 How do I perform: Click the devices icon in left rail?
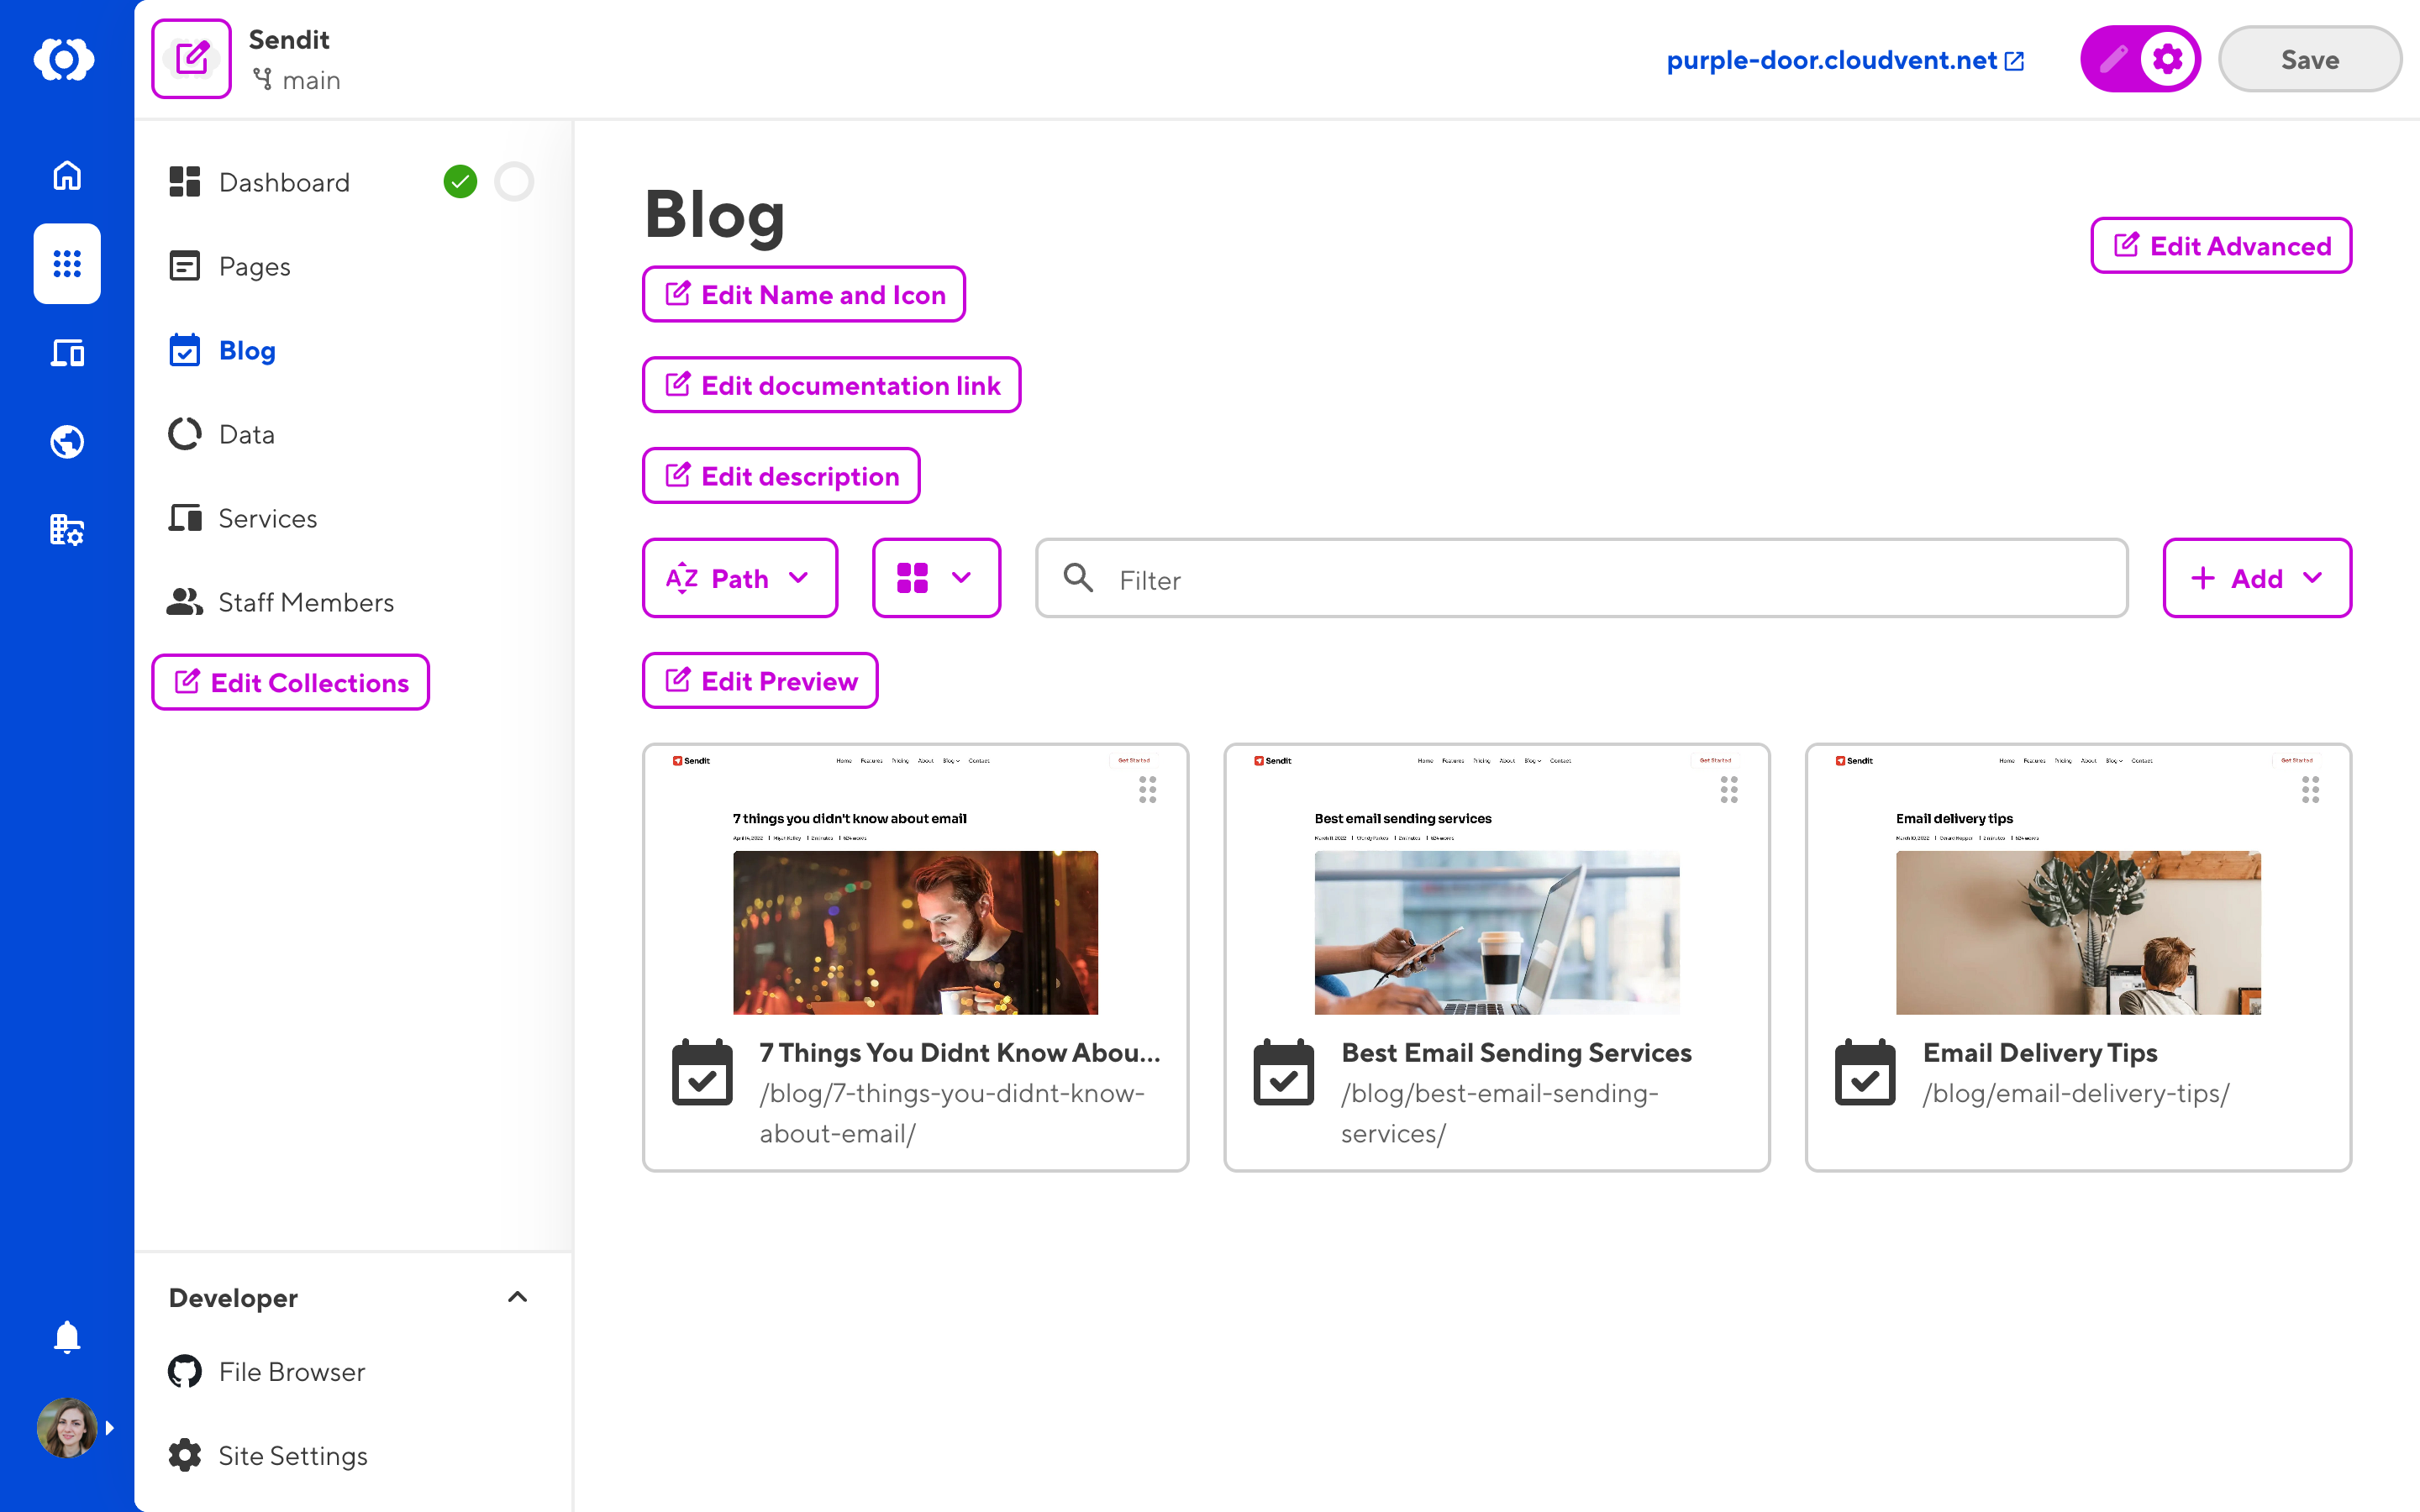(67, 353)
